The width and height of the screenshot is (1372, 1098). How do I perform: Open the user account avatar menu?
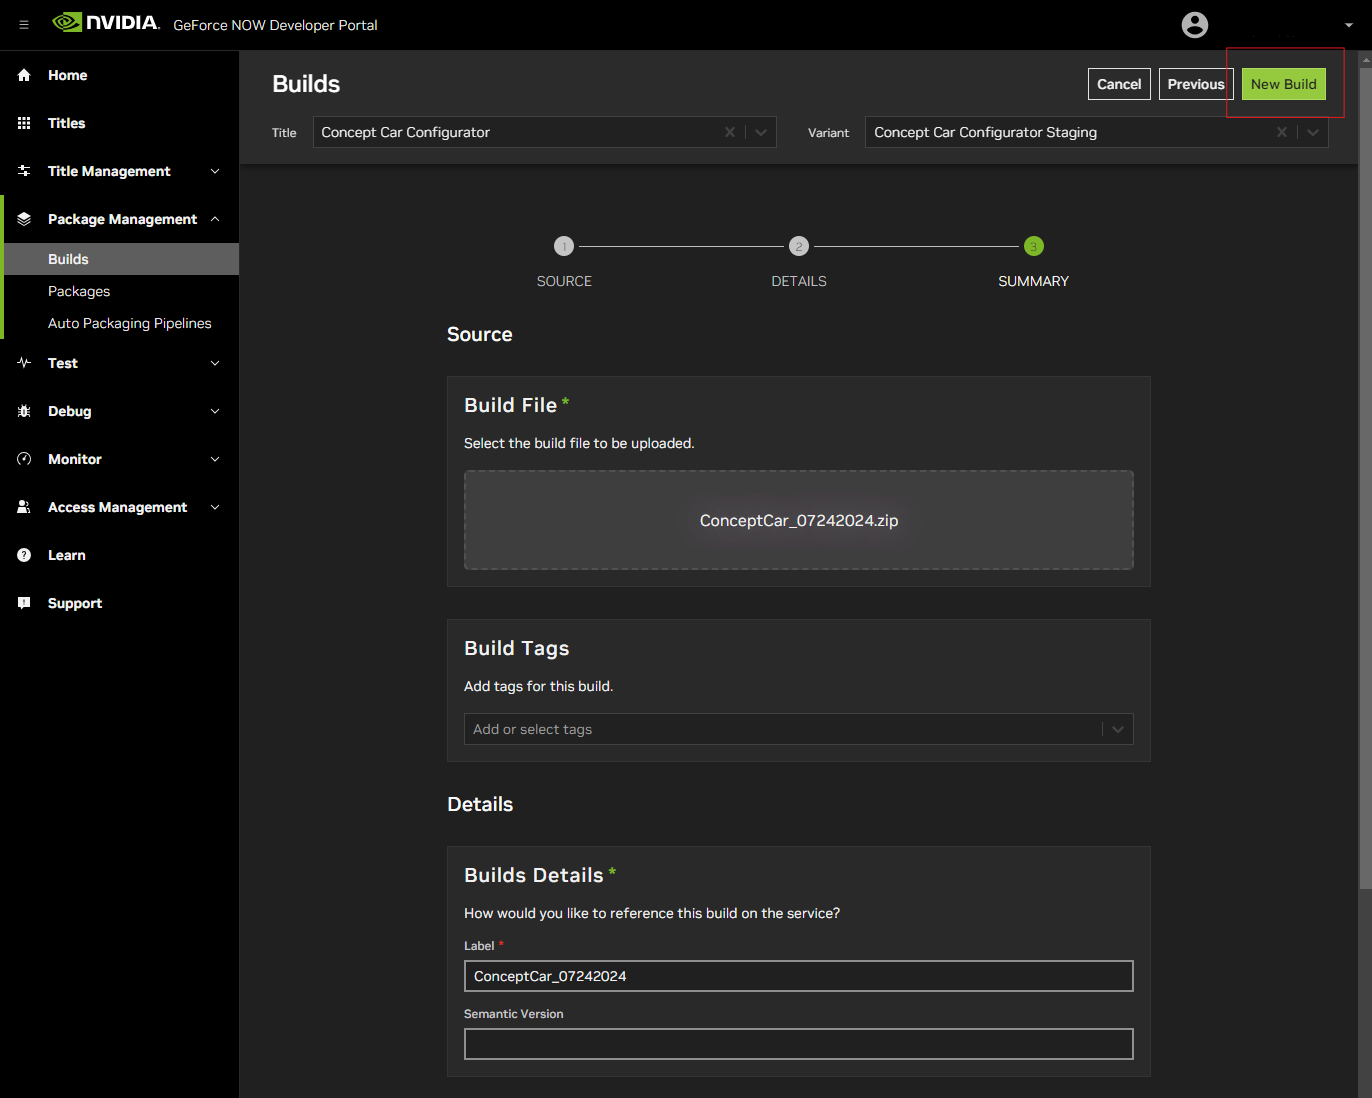pos(1194,25)
